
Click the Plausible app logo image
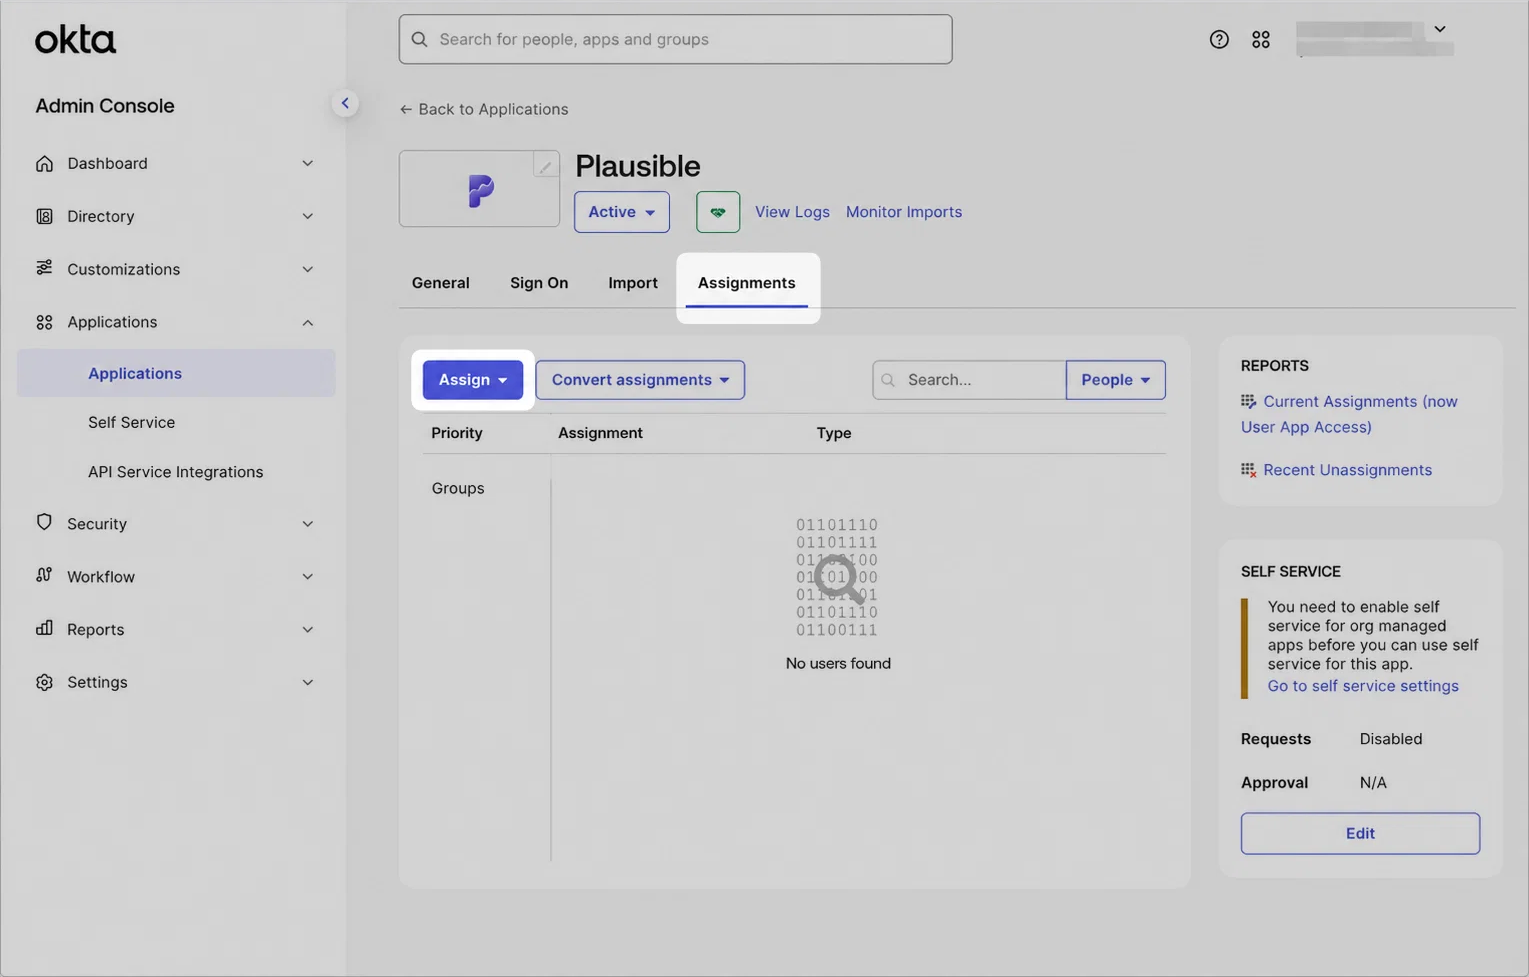[481, 190]
